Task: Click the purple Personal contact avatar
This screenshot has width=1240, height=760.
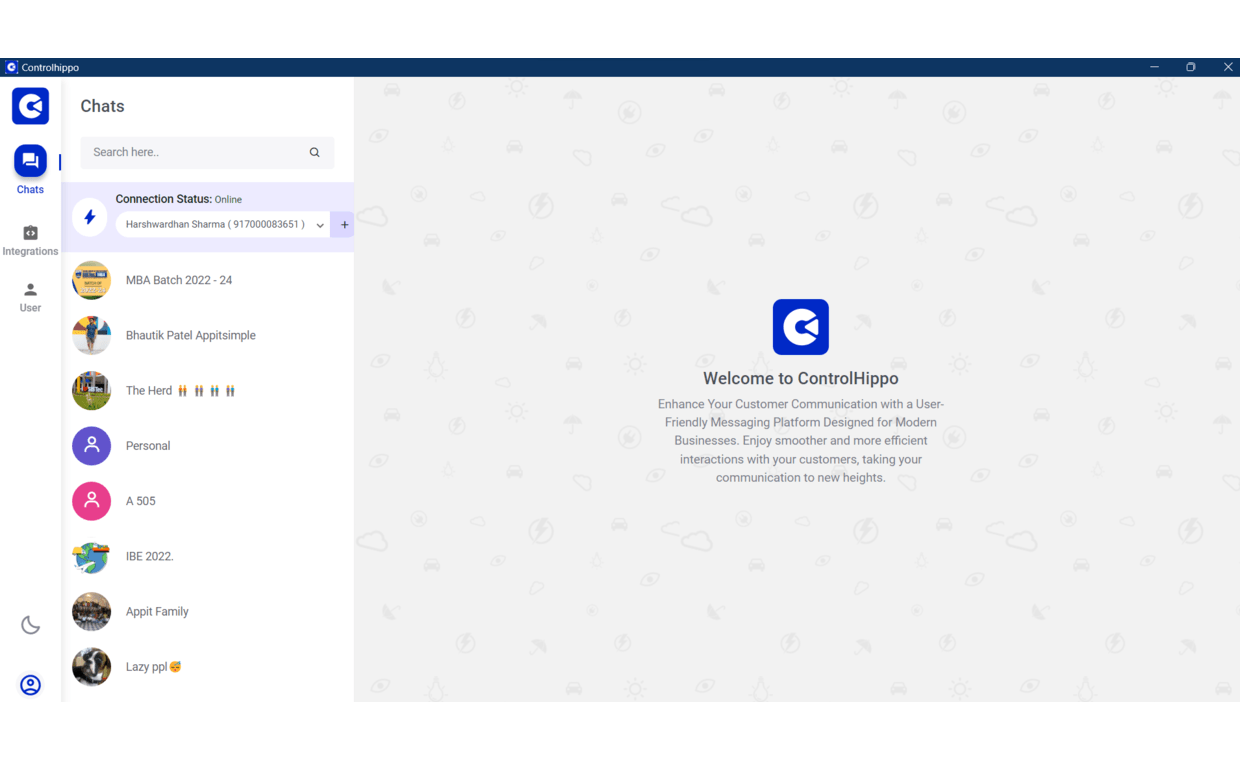Action: (91, 446)
